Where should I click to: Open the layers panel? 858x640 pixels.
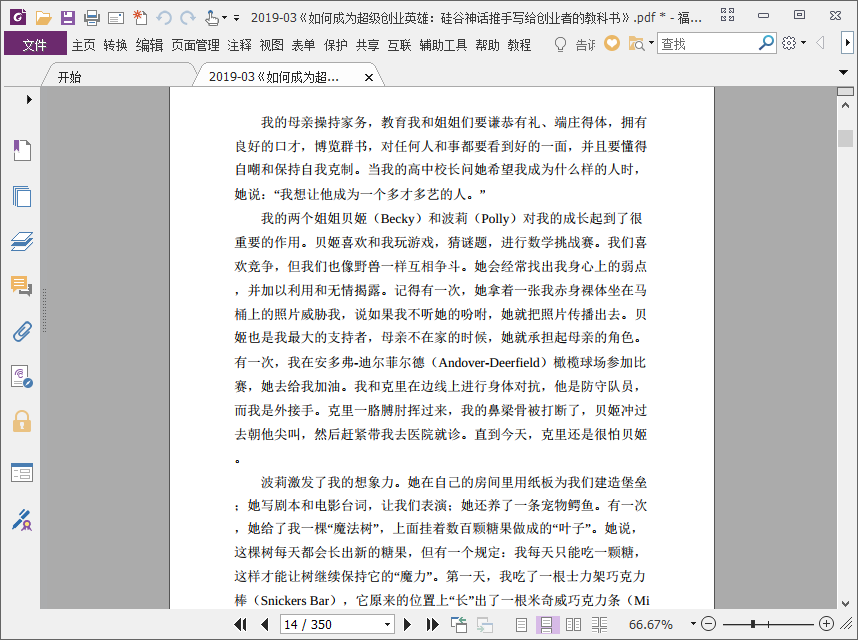click(x=22, y=241)
